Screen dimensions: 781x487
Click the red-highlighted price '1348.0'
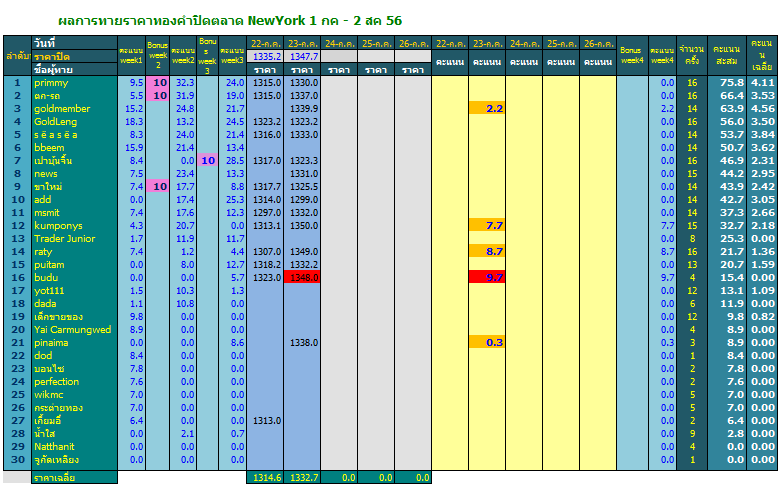point(302,277)
